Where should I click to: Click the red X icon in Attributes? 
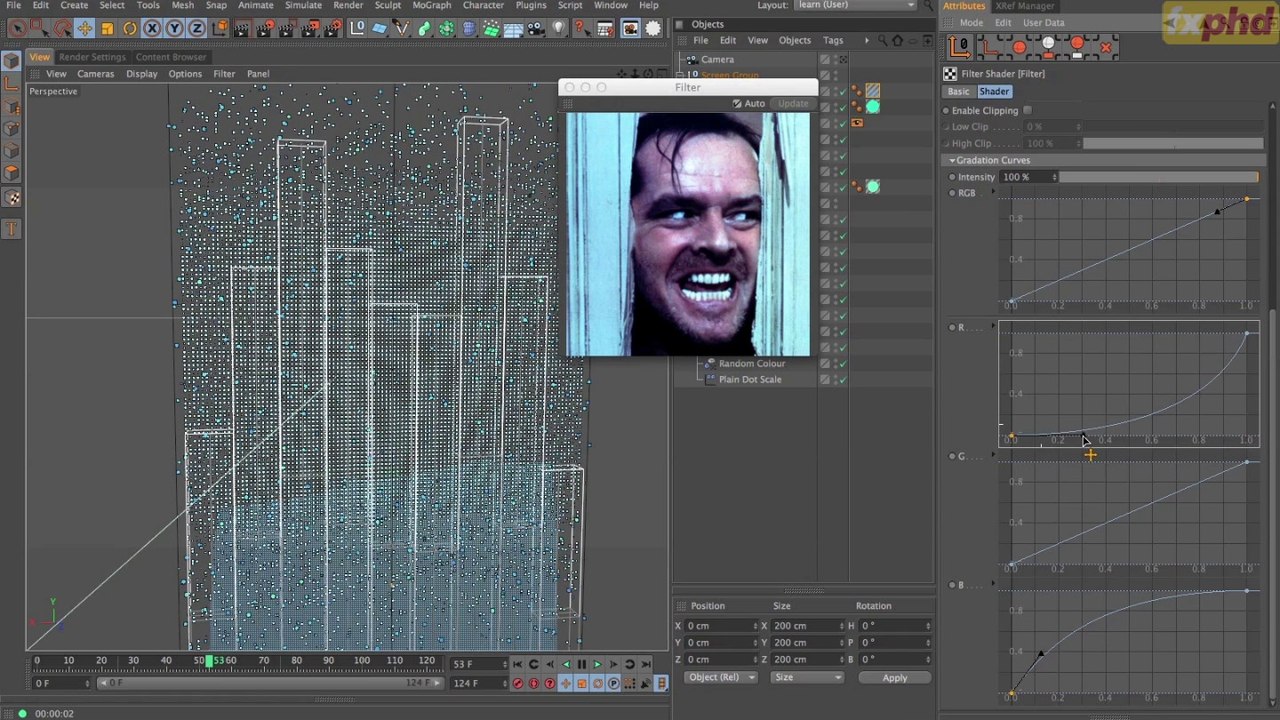pyautogui.click(x=1106, y=46)
